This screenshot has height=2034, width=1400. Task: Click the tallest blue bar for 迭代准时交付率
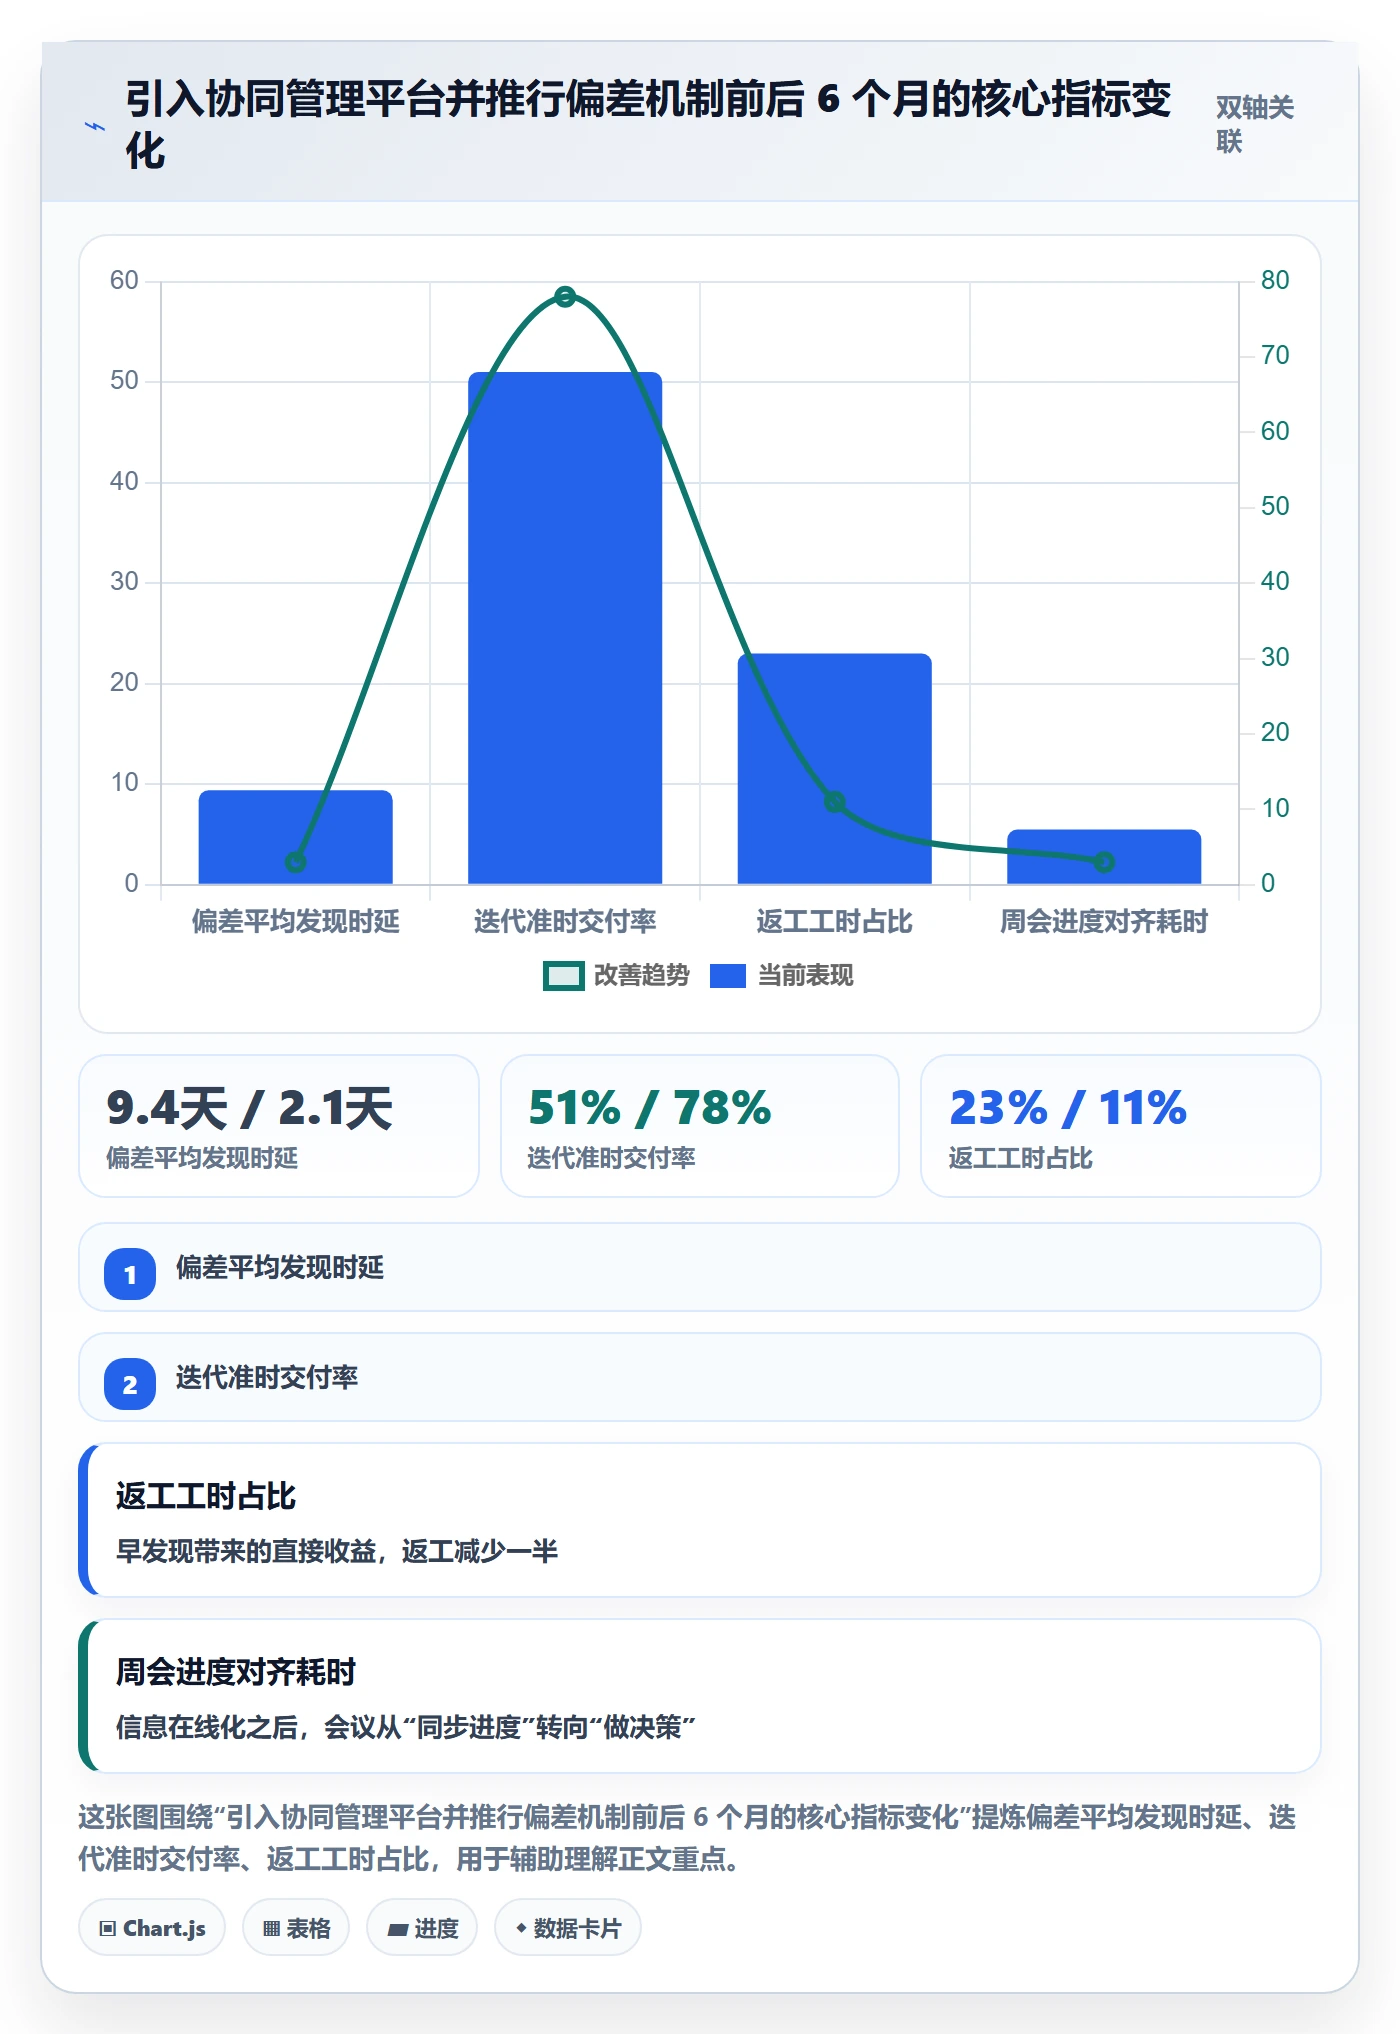565,628
